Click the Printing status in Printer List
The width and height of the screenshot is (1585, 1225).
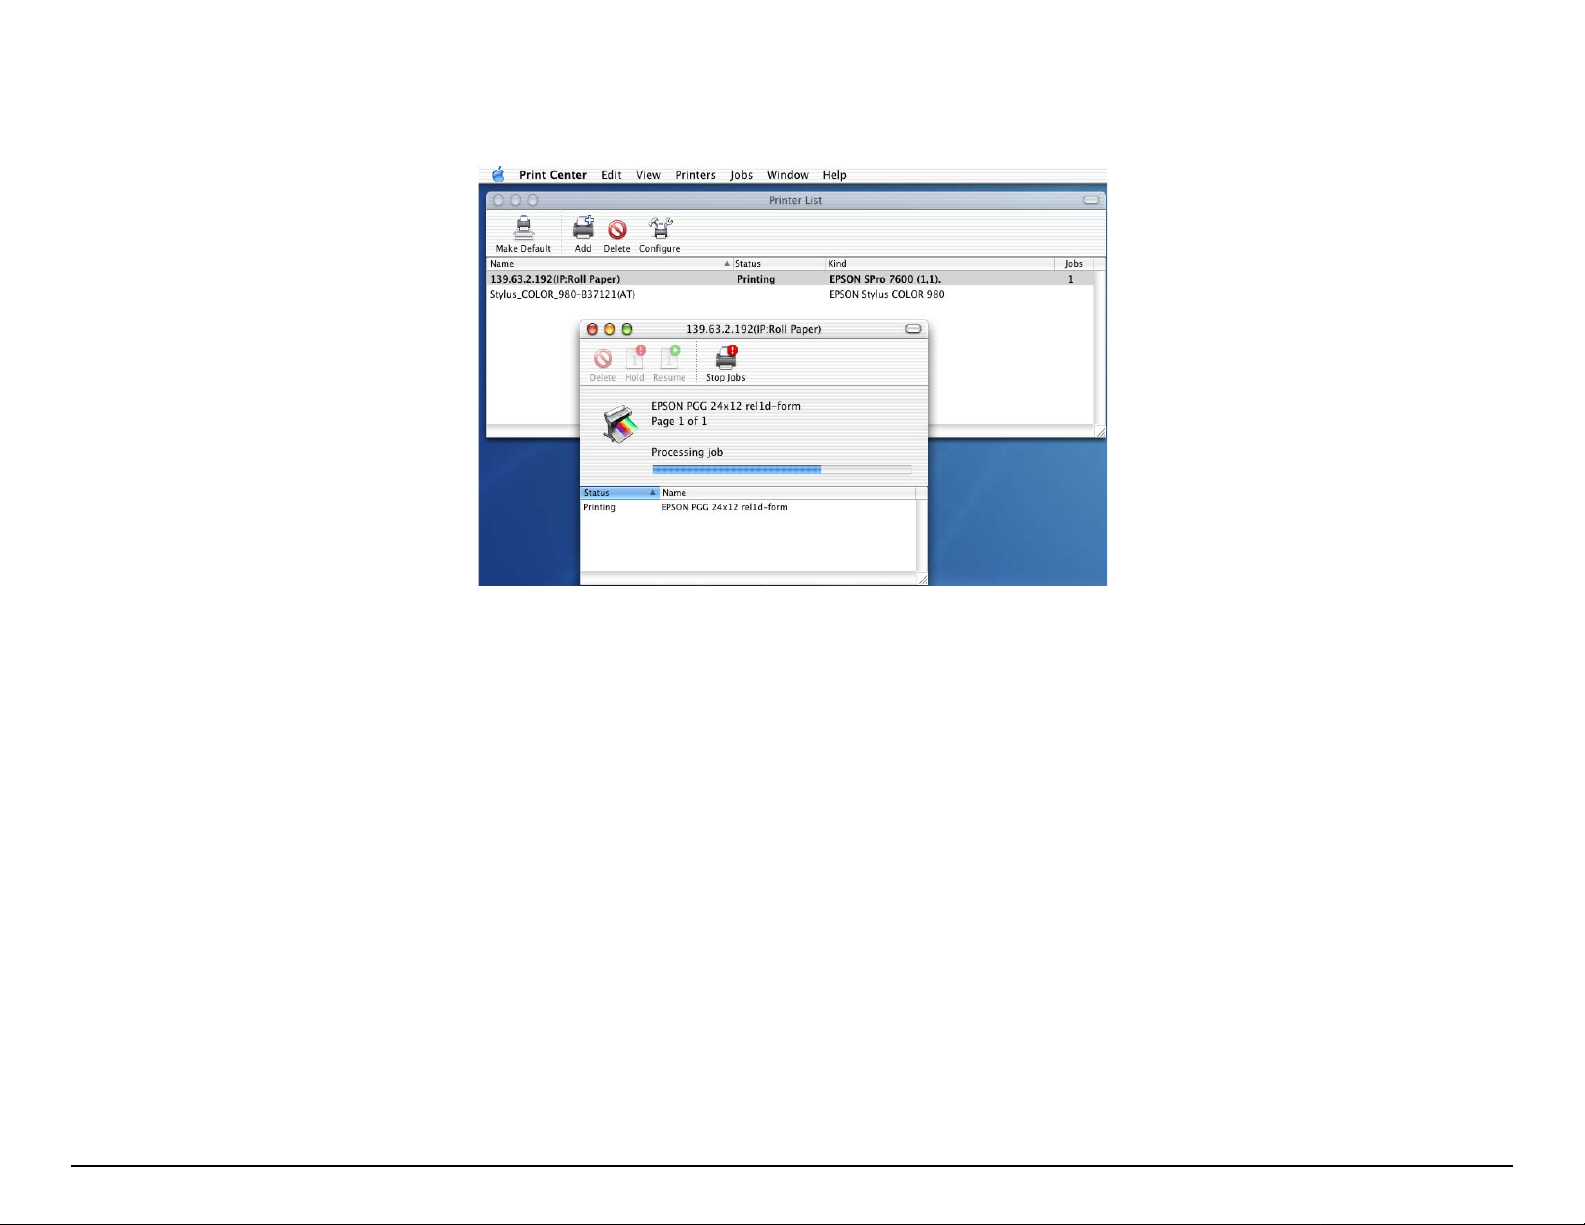pos(756,279)
